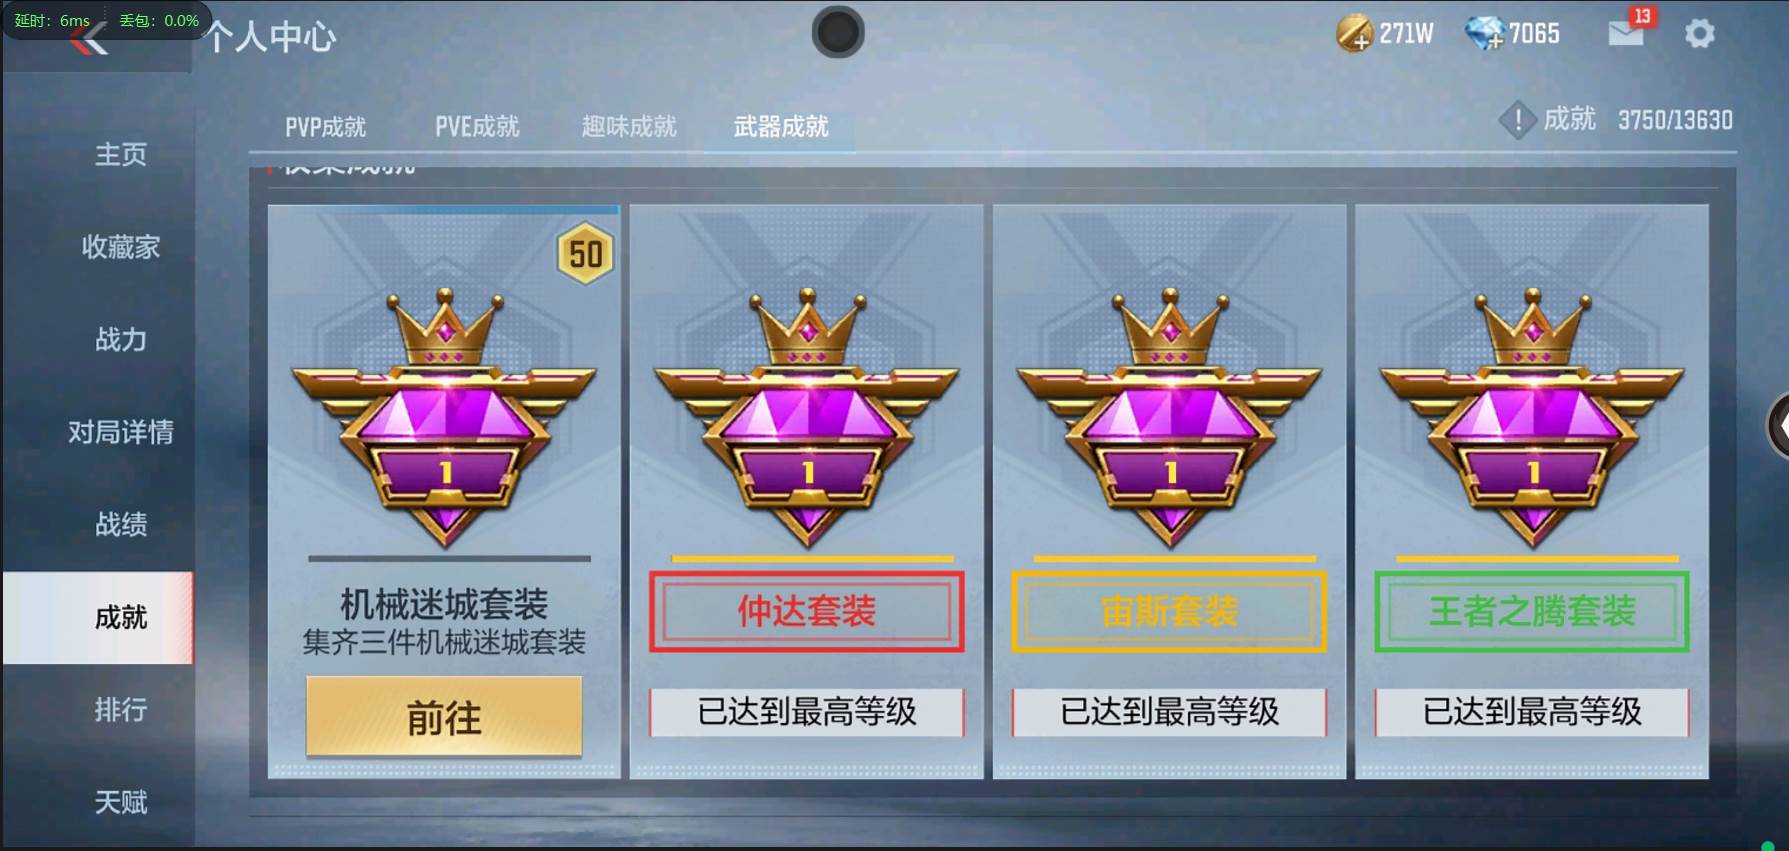
Task: Open the mail inbox icon
Action: [1626, 33]
